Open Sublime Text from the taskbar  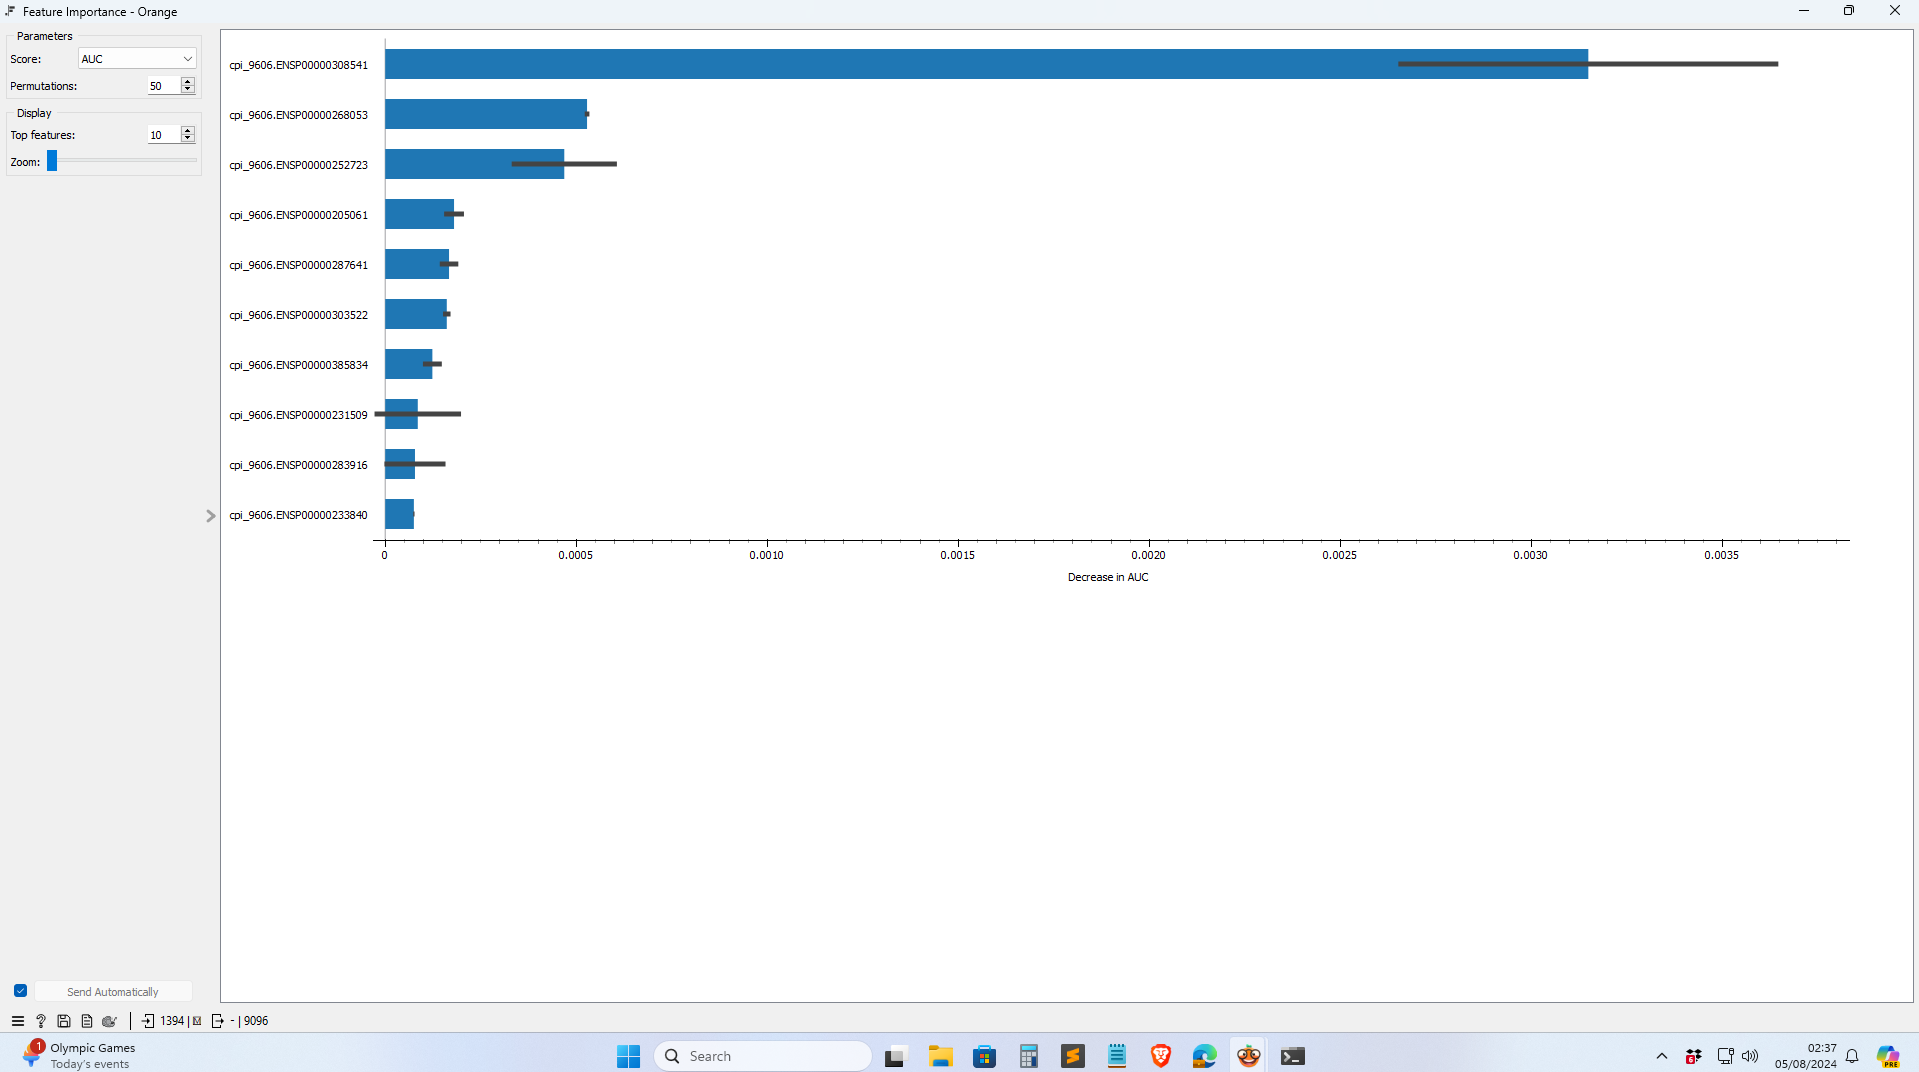coord(1073,1056)
